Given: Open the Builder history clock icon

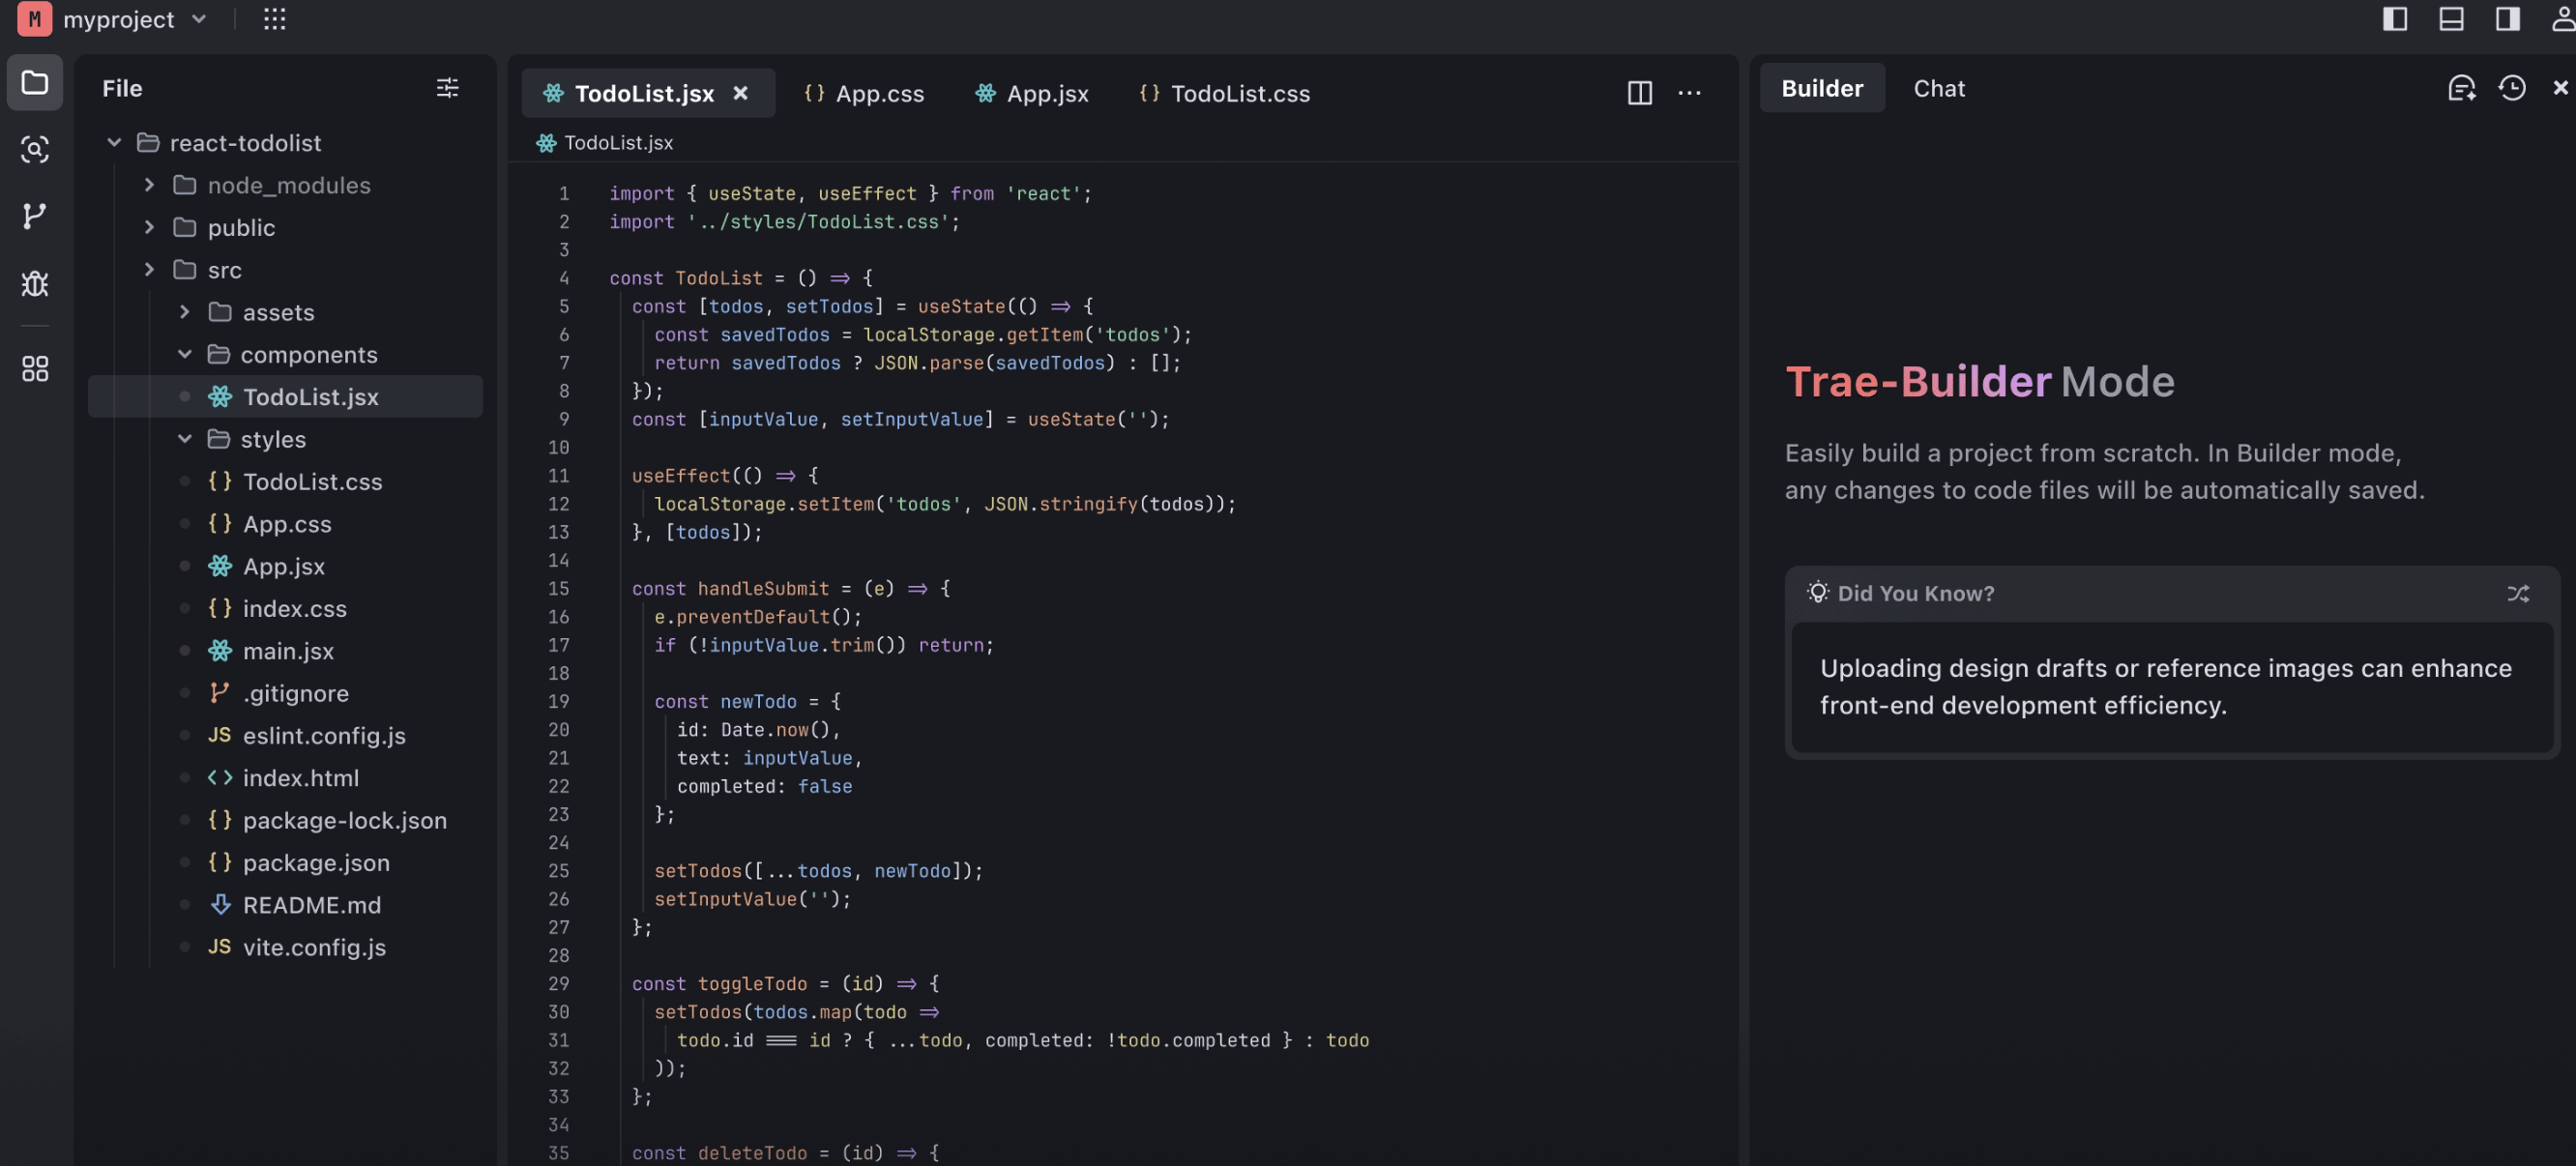Looking at the screenshot, I should (2512, 88).
